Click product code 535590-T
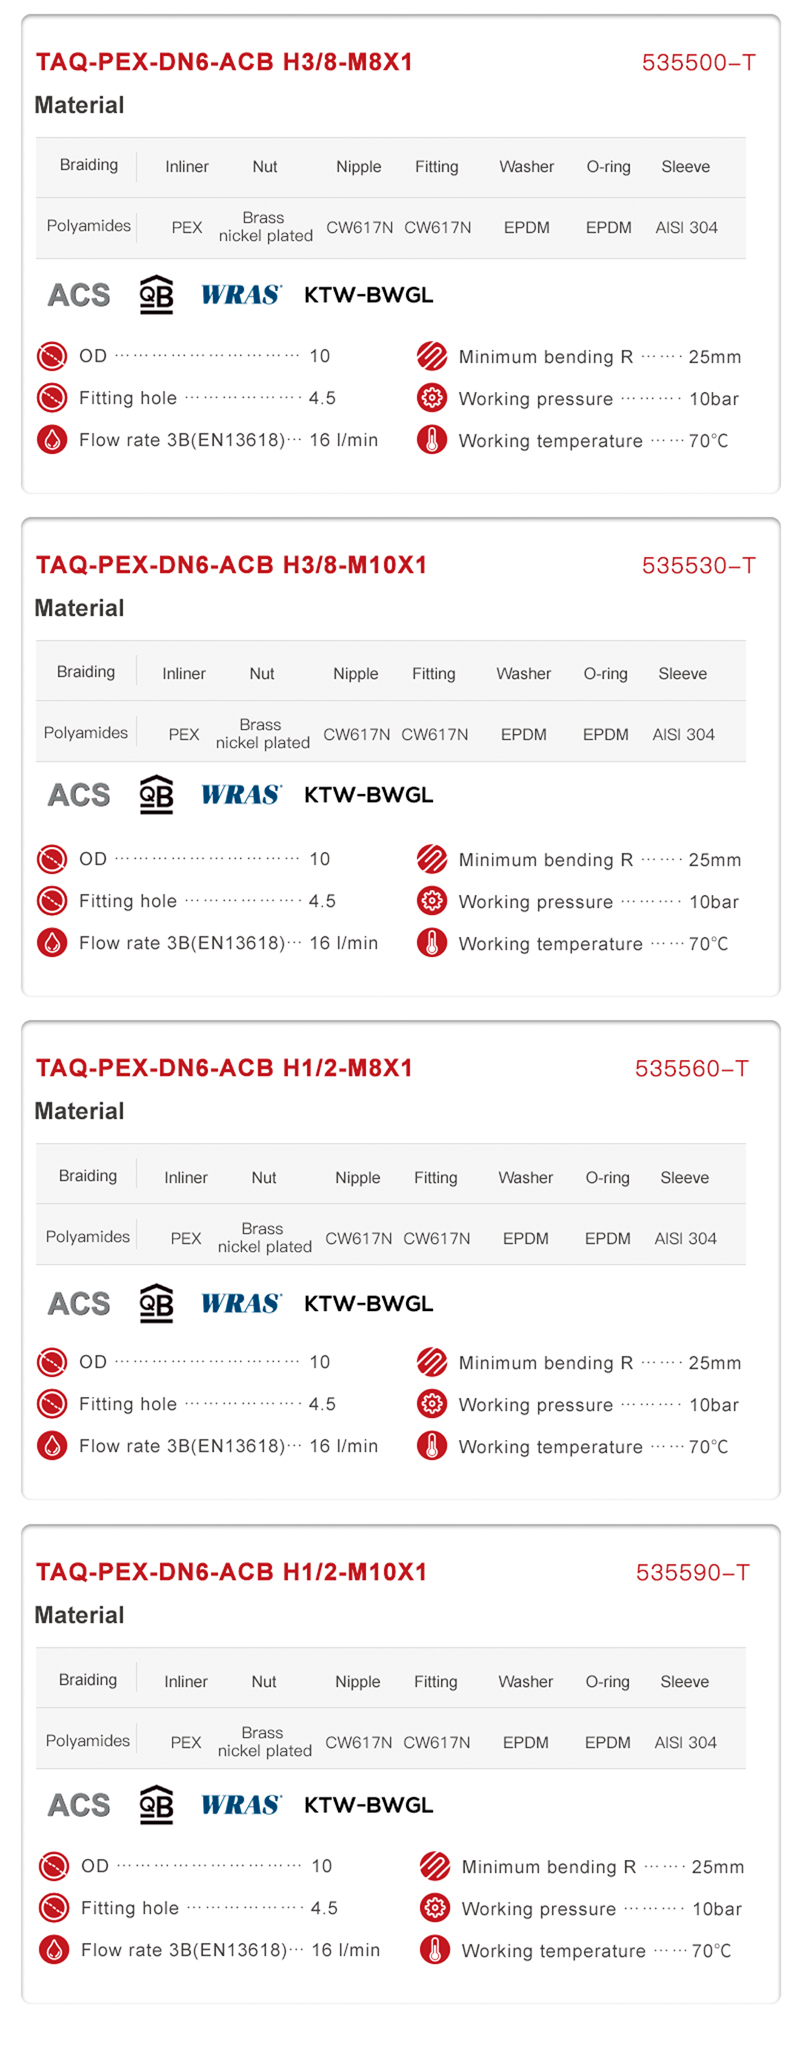 click(692, 1573)
